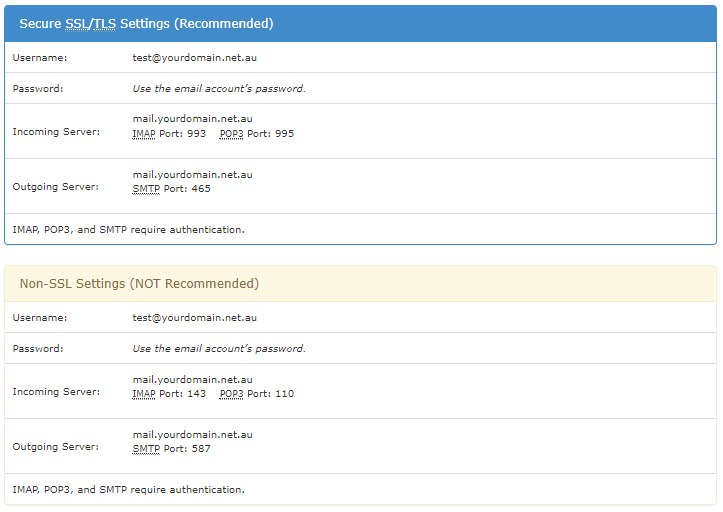
Task: Click the IMAP abbreviation beside port 993
Action: 144,133
